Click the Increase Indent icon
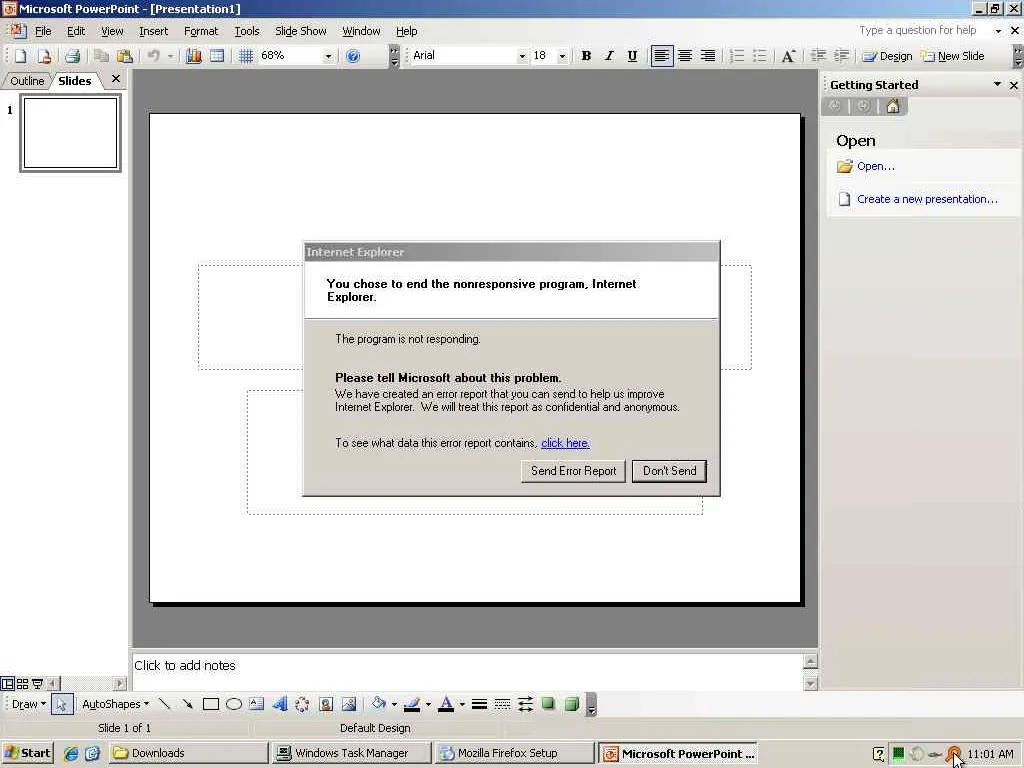 tap(841, 56)
